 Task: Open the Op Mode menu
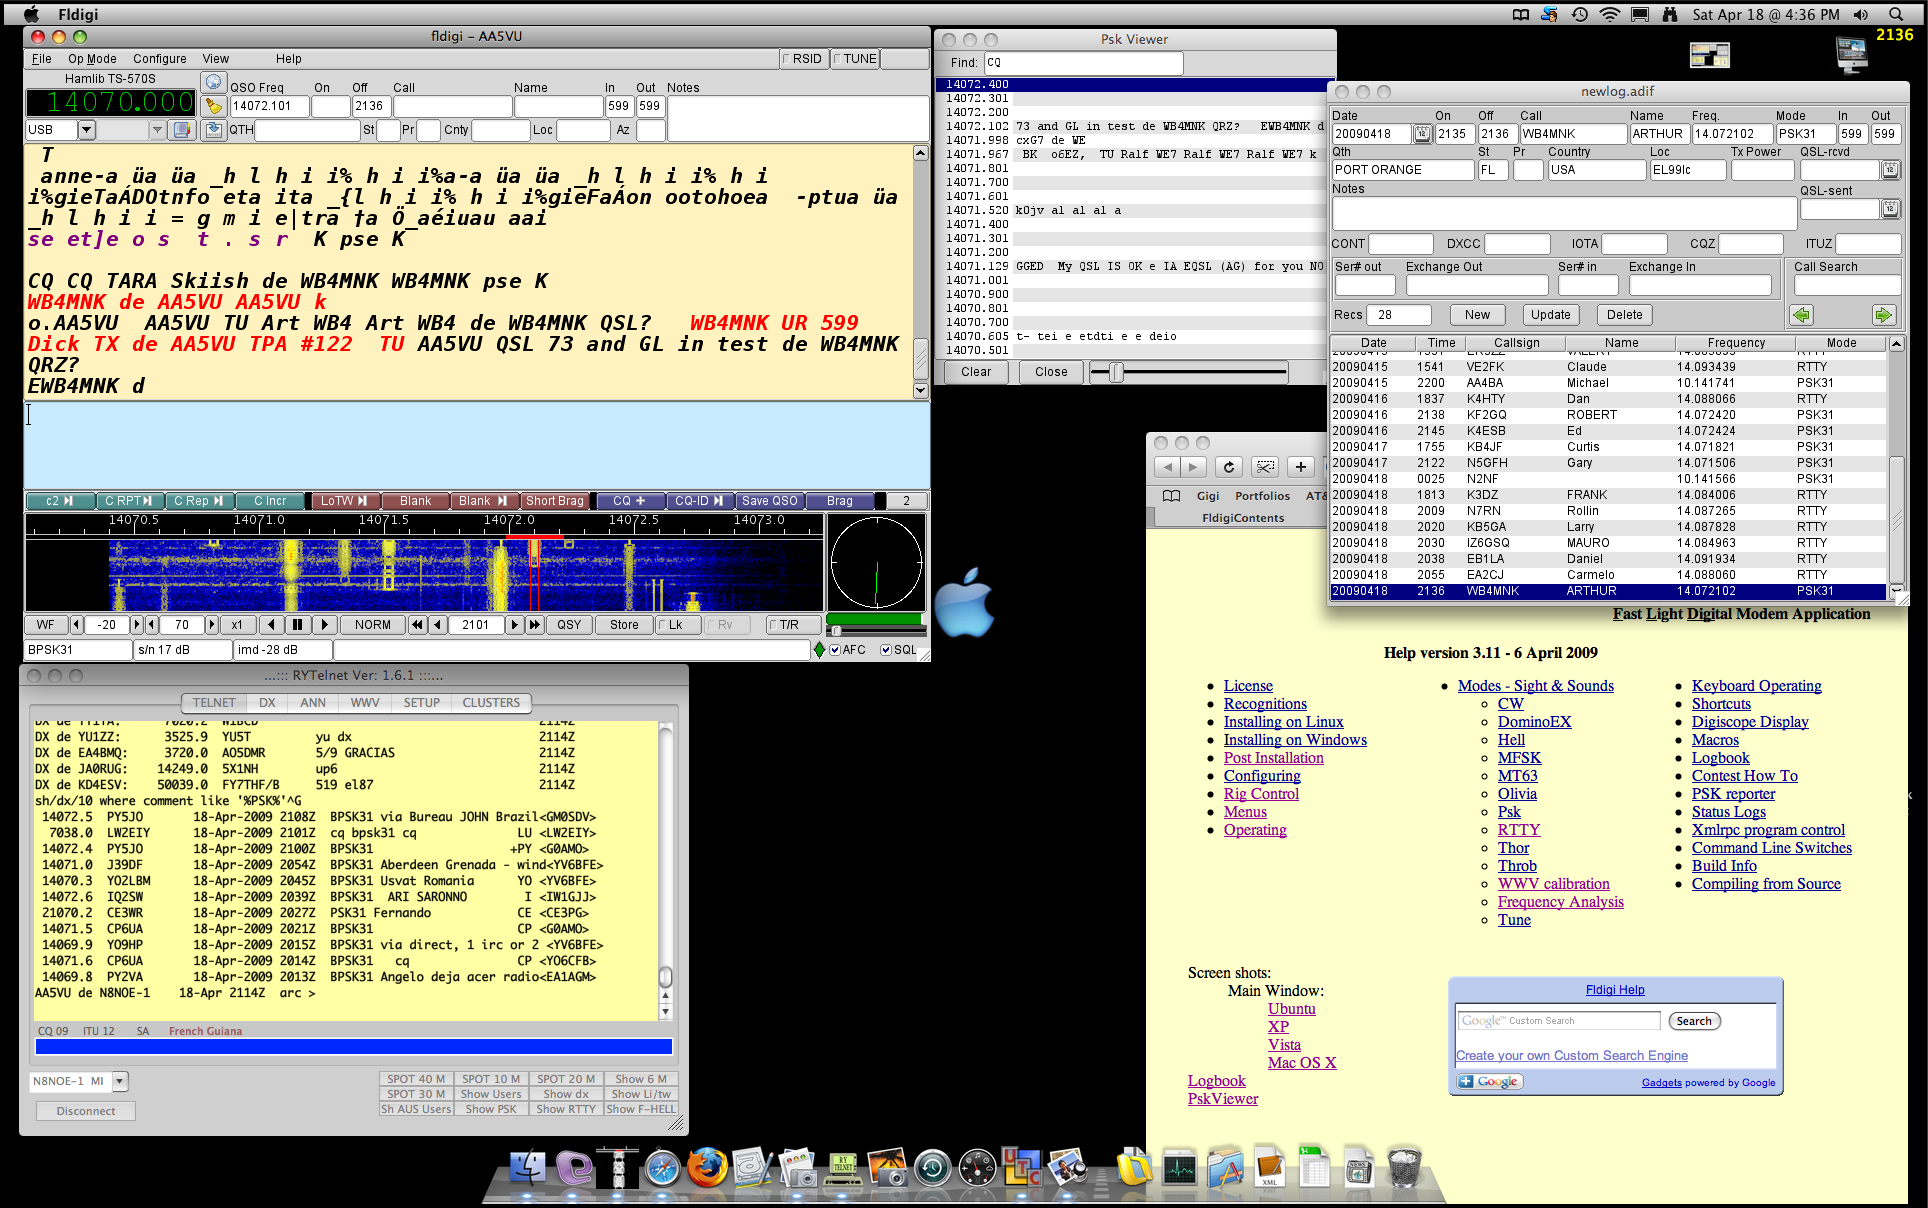[92, 59]
